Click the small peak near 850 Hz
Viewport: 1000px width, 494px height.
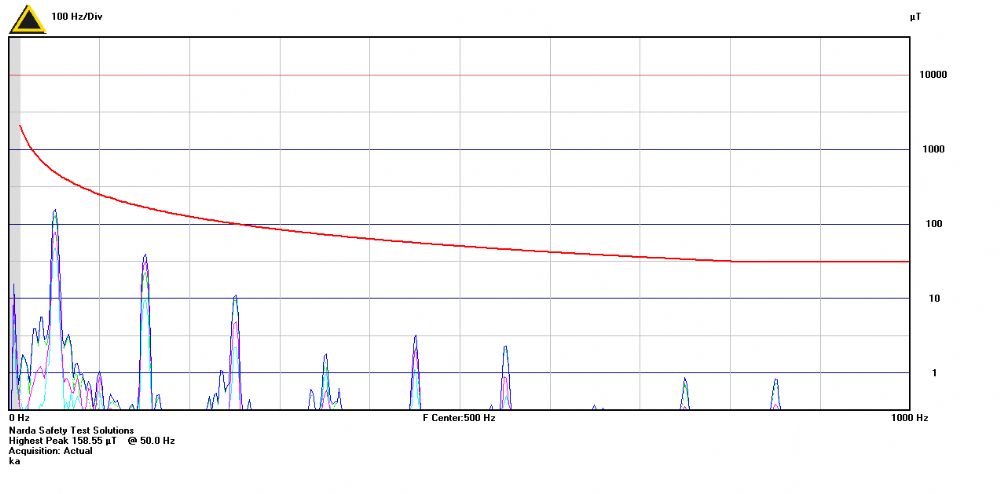(776, 394)
